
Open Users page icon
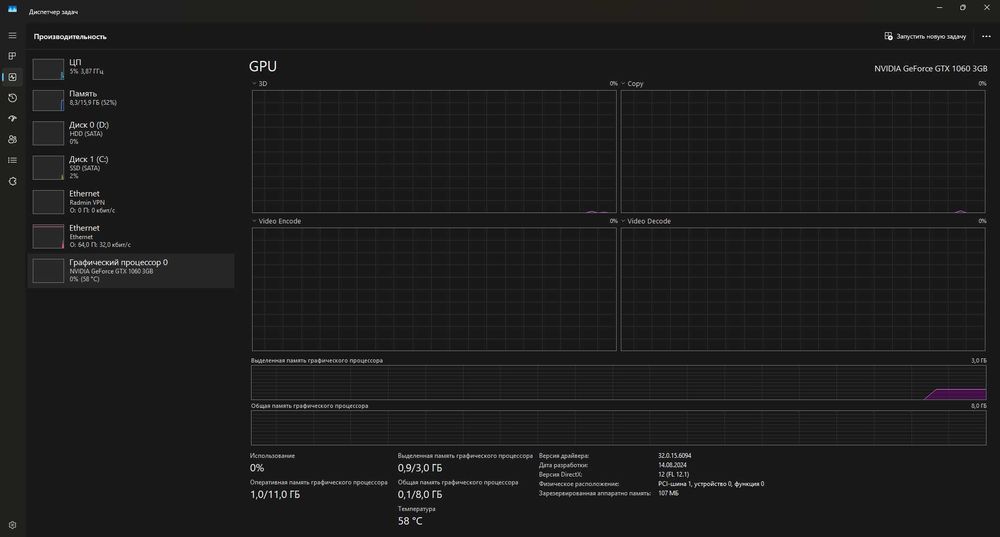[12, 140]
